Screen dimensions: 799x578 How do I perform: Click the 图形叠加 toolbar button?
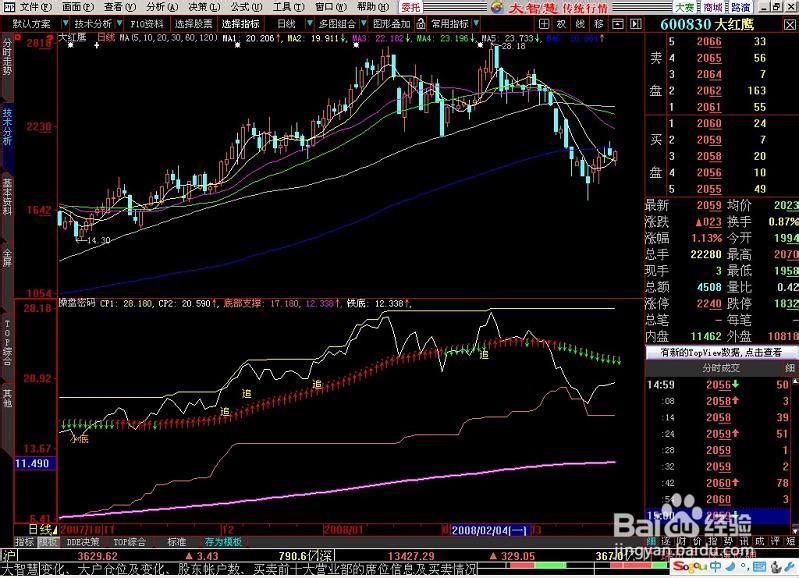tap(391, 23)
